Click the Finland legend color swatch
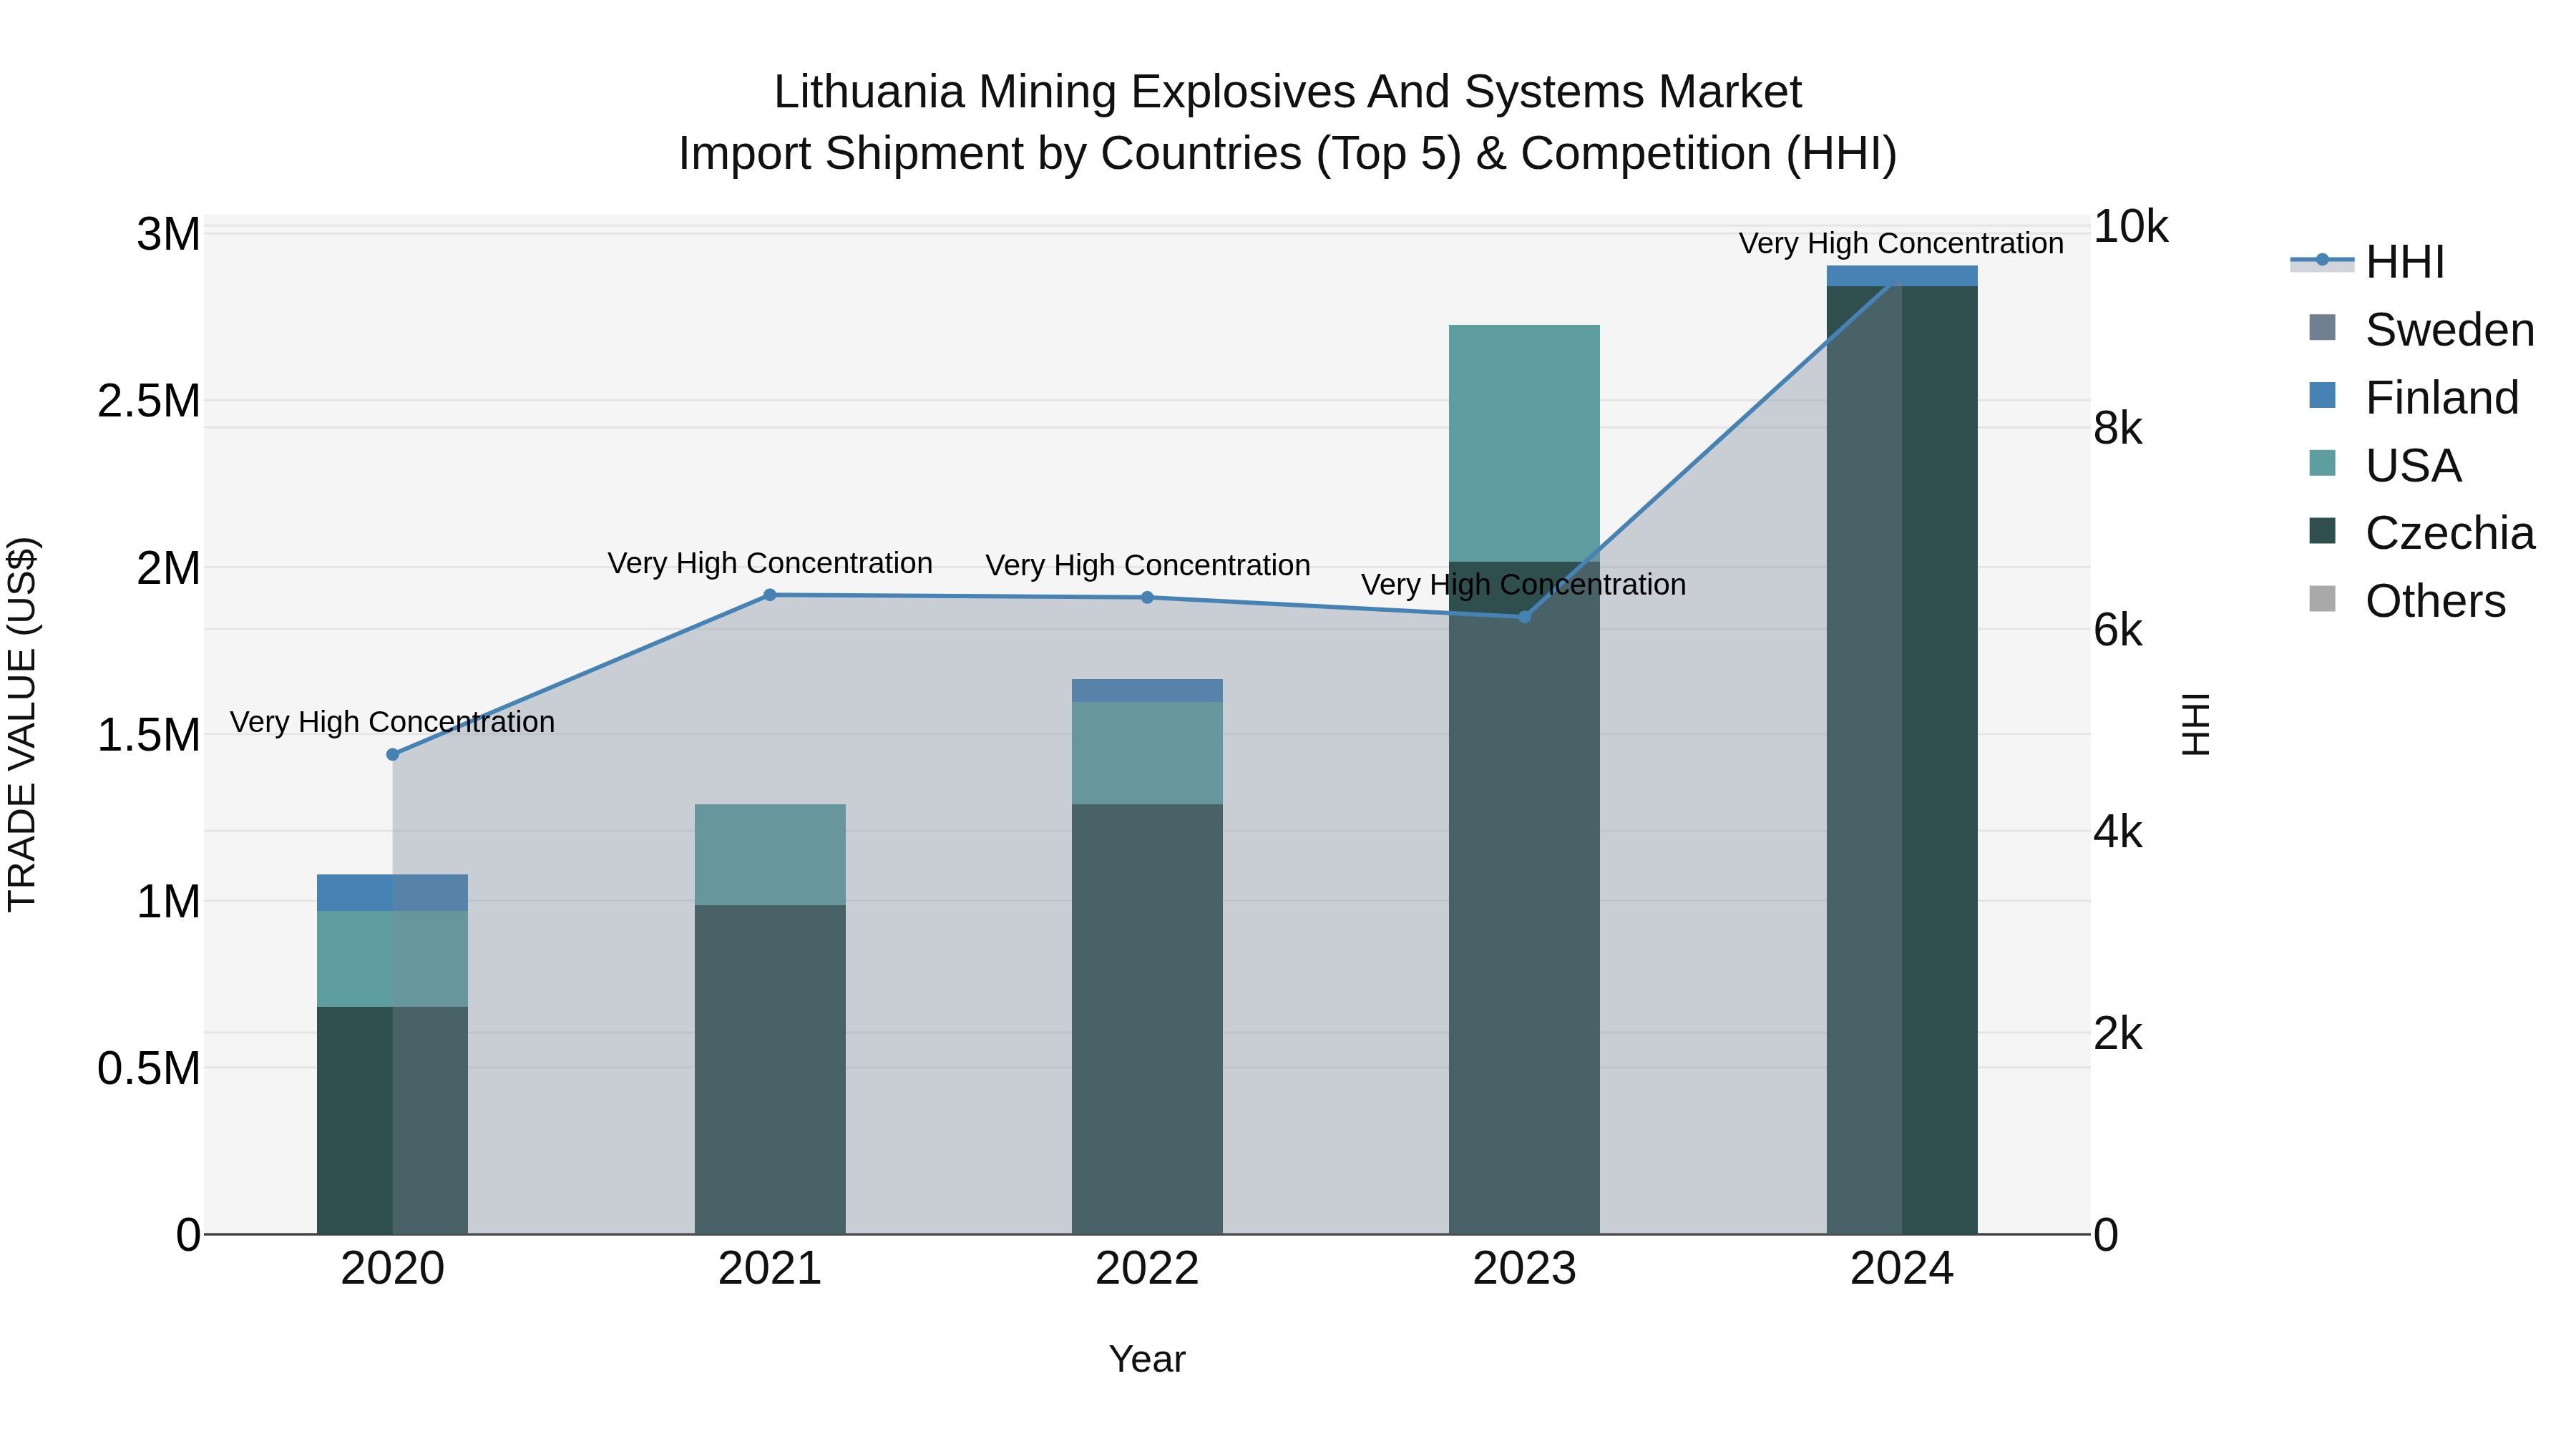Image resolution: width=2576 pixels, height=1449 pixels. tap(2322, 395)
